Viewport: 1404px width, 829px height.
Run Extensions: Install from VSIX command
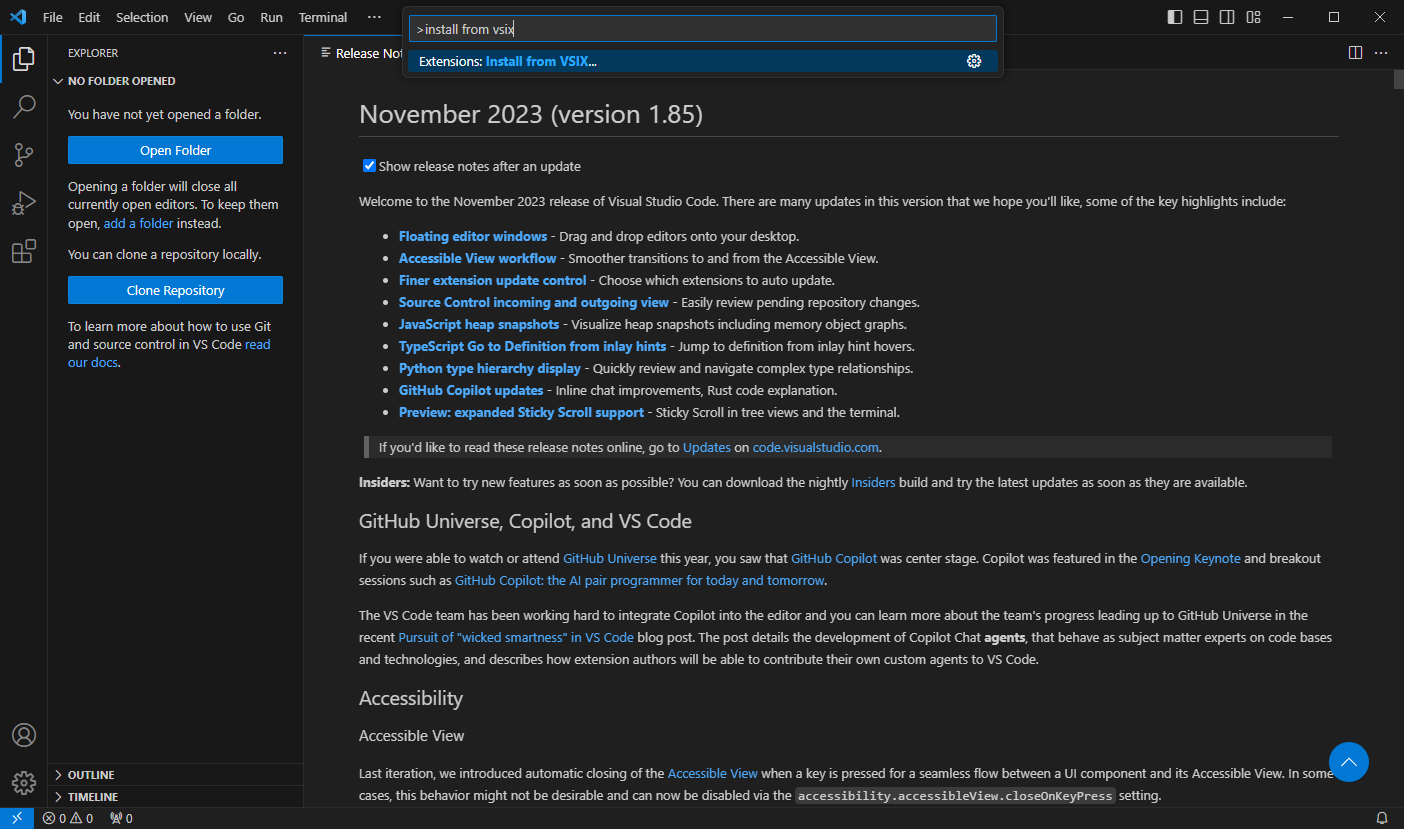pos(702,61)
